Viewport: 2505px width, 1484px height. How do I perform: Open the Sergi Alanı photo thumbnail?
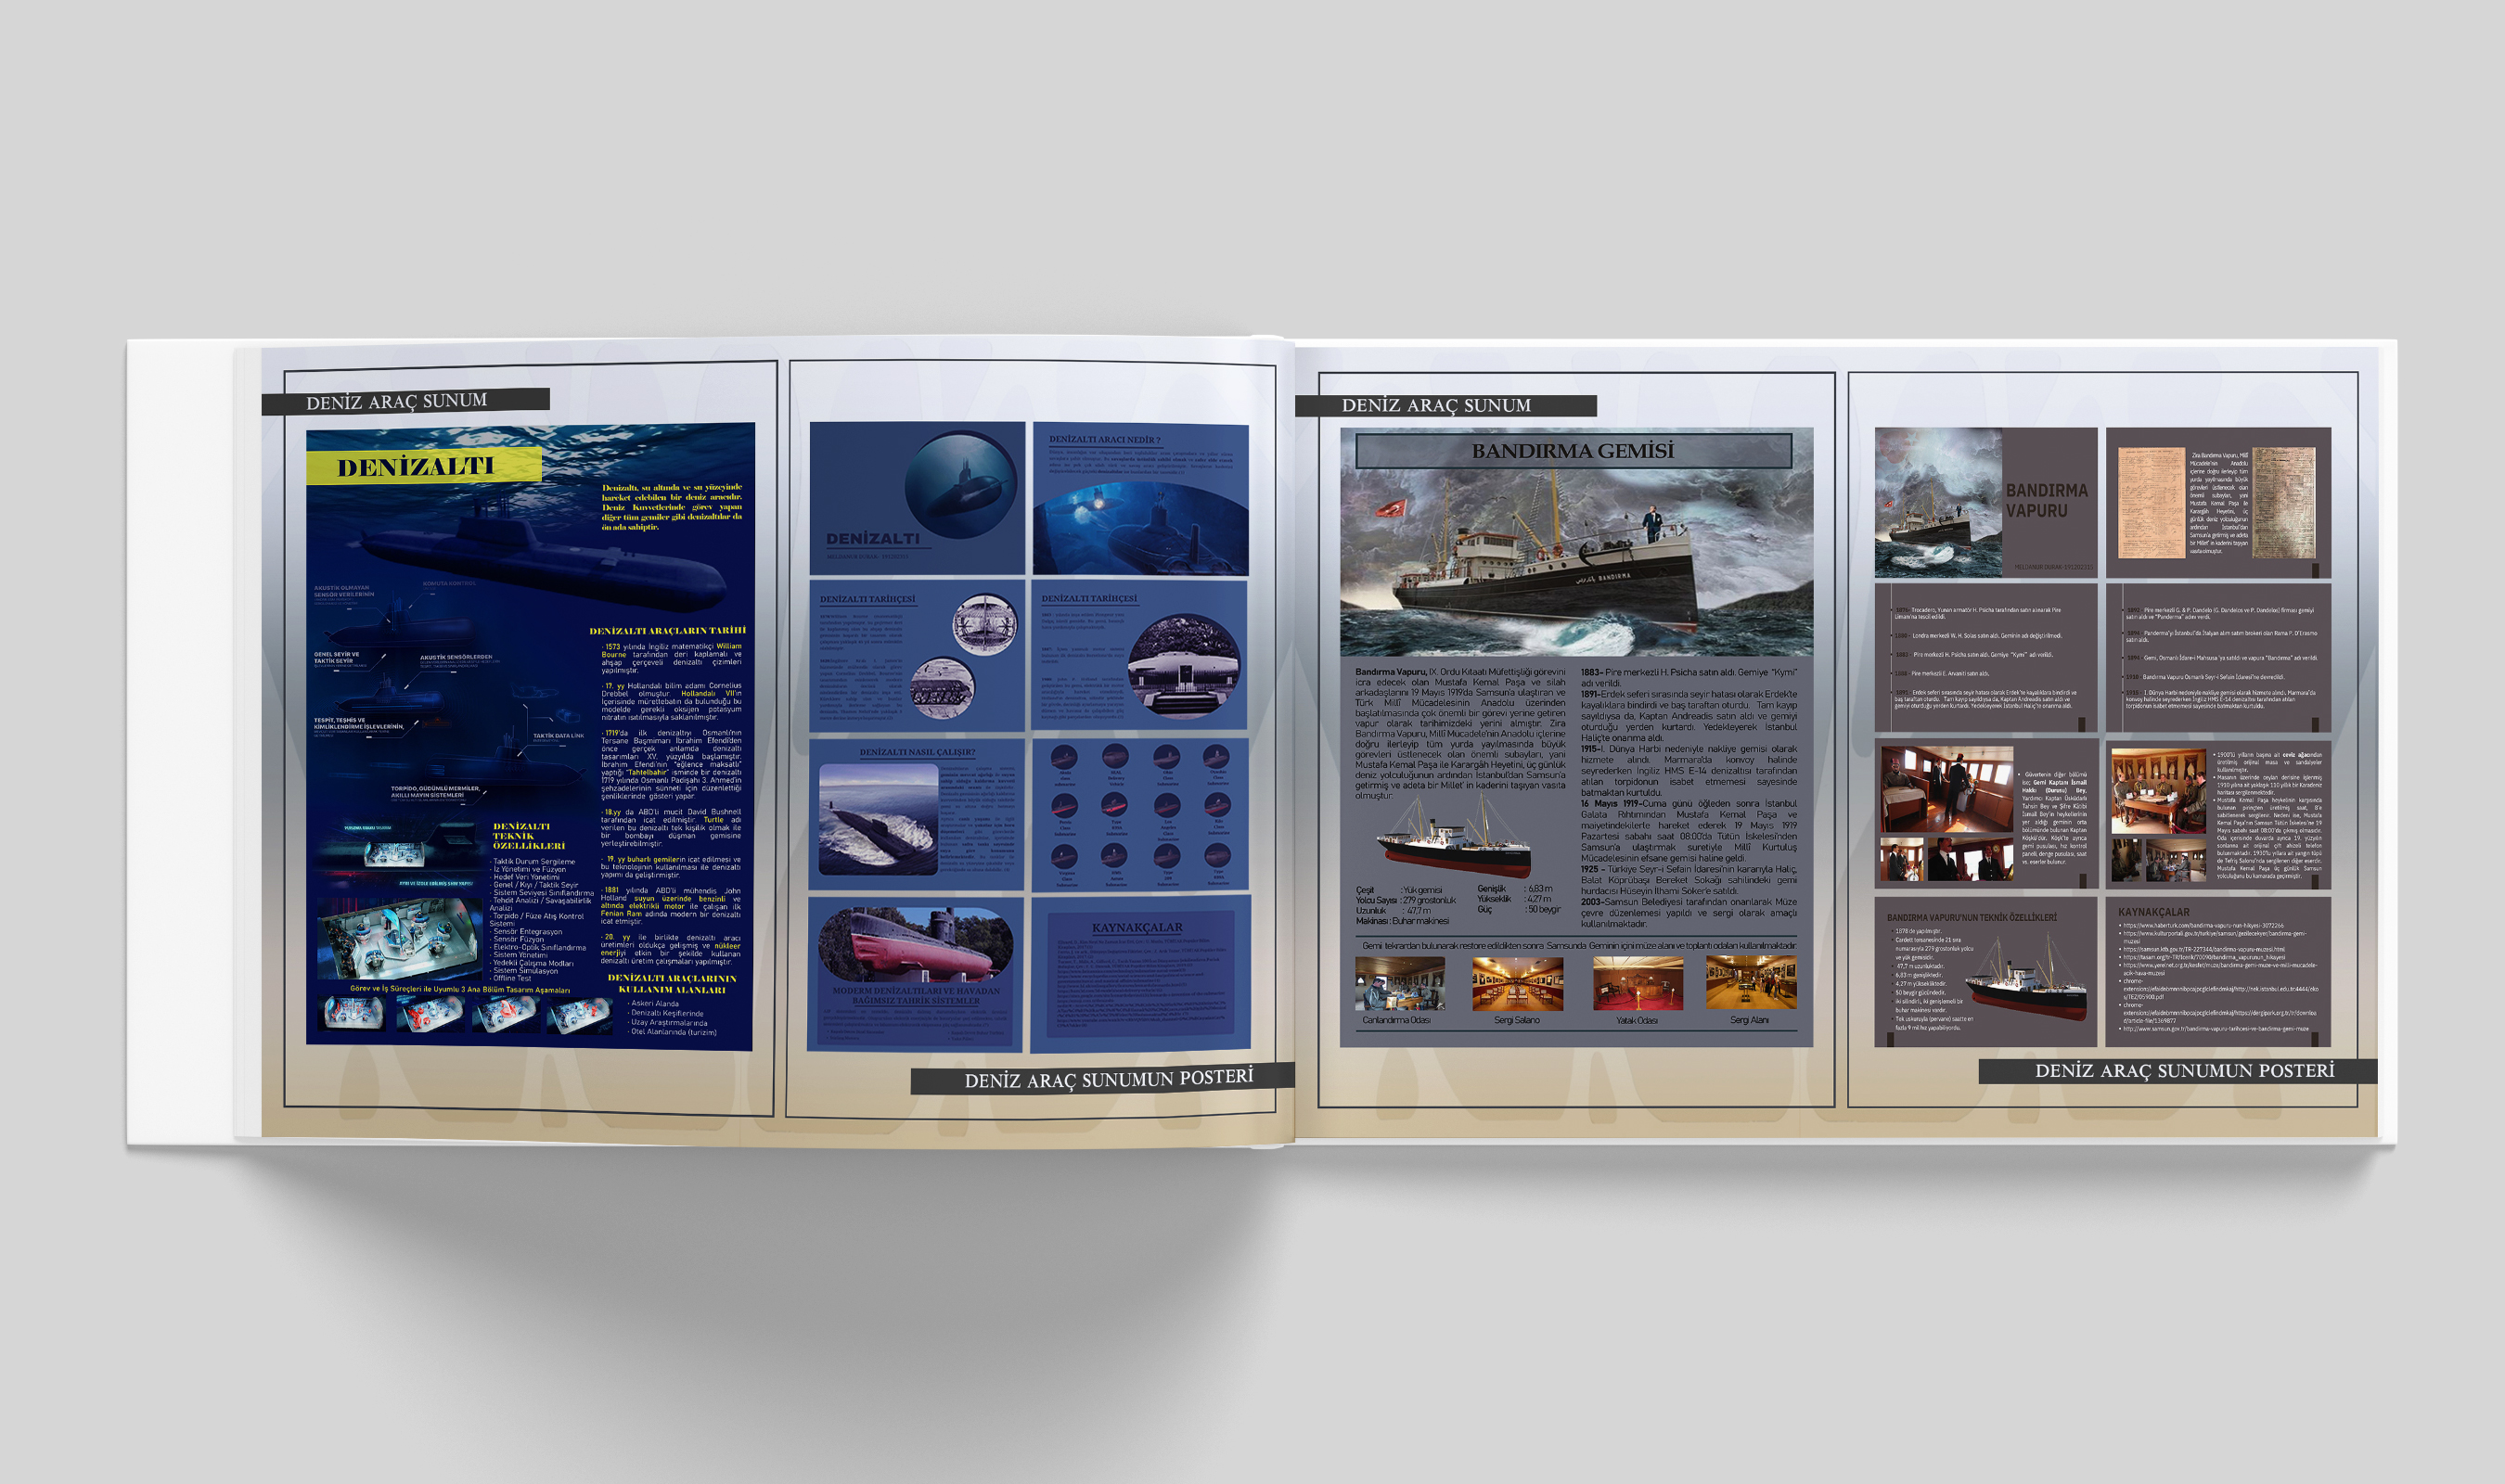point(1750,983)
